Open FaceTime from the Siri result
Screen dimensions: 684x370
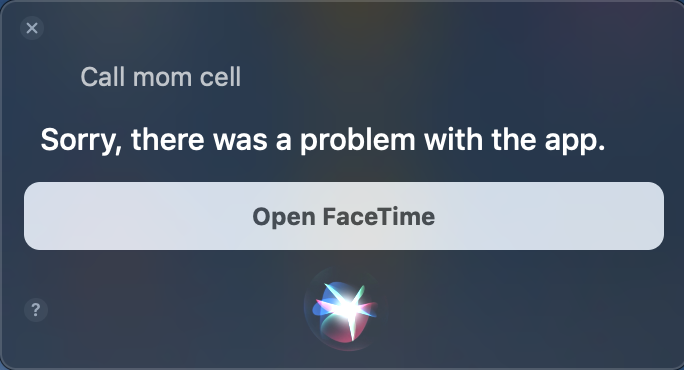(x=344, y=216)
